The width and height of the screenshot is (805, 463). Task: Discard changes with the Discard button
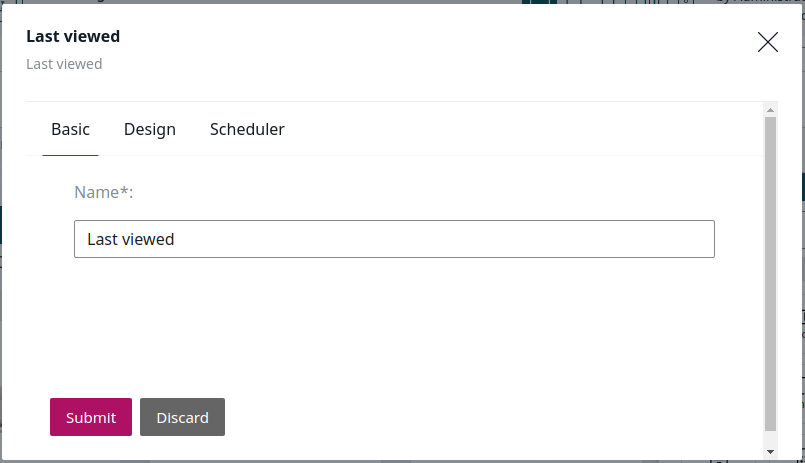click(x=182, y=417)
